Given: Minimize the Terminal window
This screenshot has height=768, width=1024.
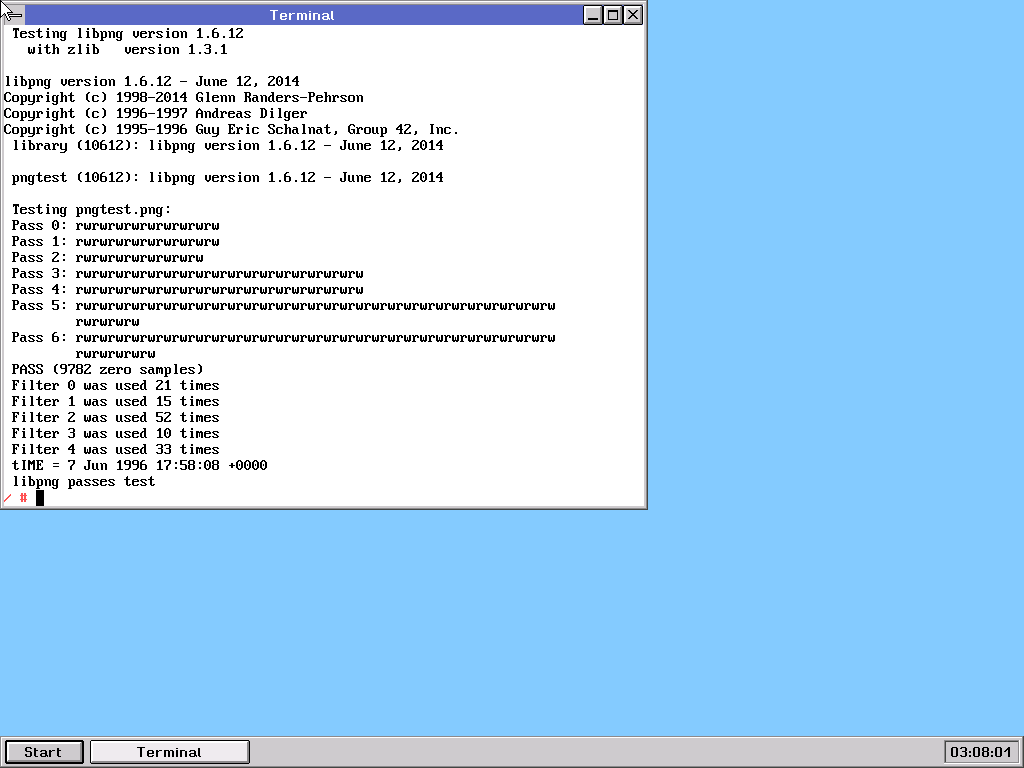Looking at the screenshot, I should pyautogui.click(x=594, y=15).
